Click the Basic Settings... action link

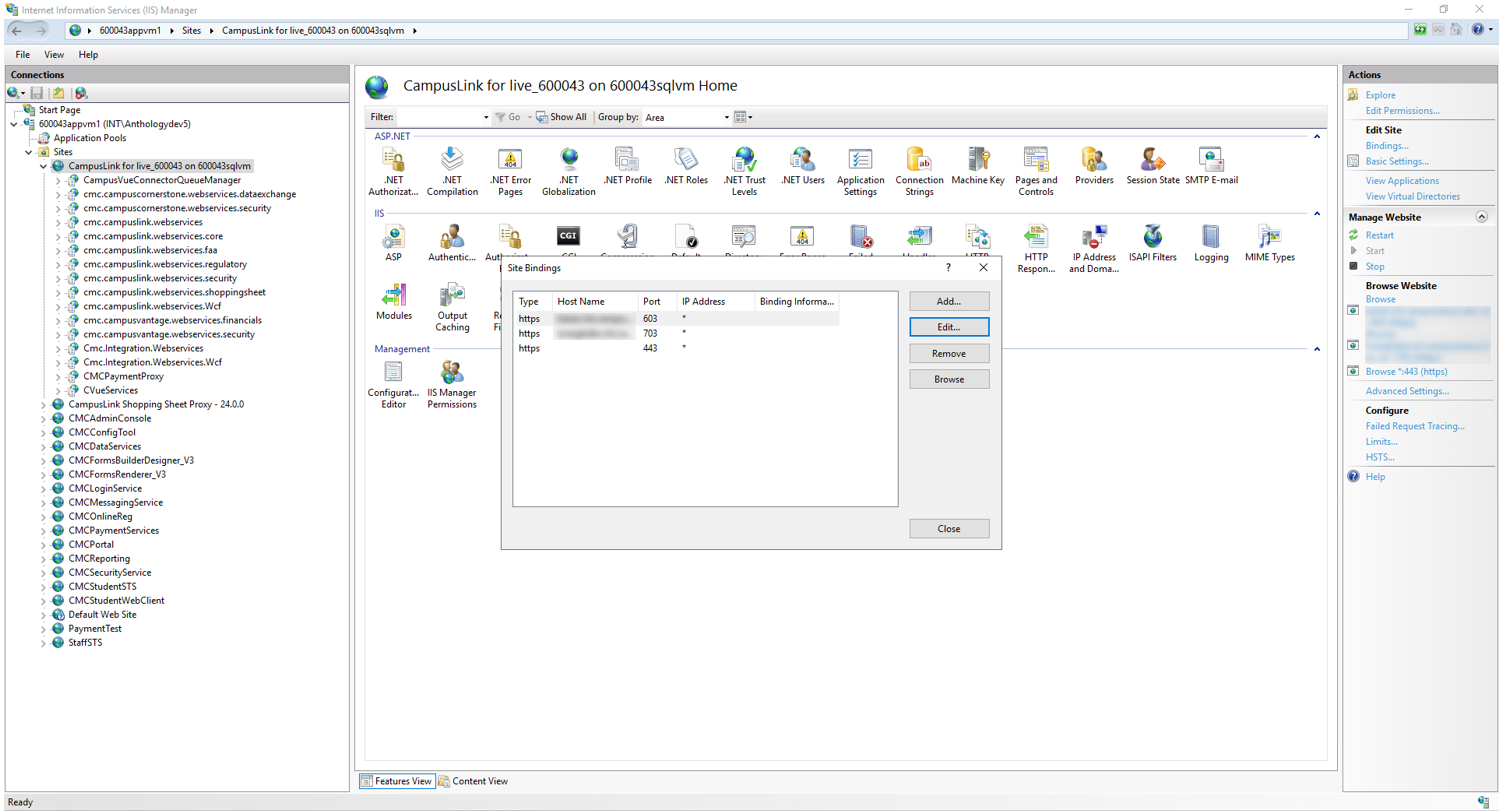[1397, 161]
